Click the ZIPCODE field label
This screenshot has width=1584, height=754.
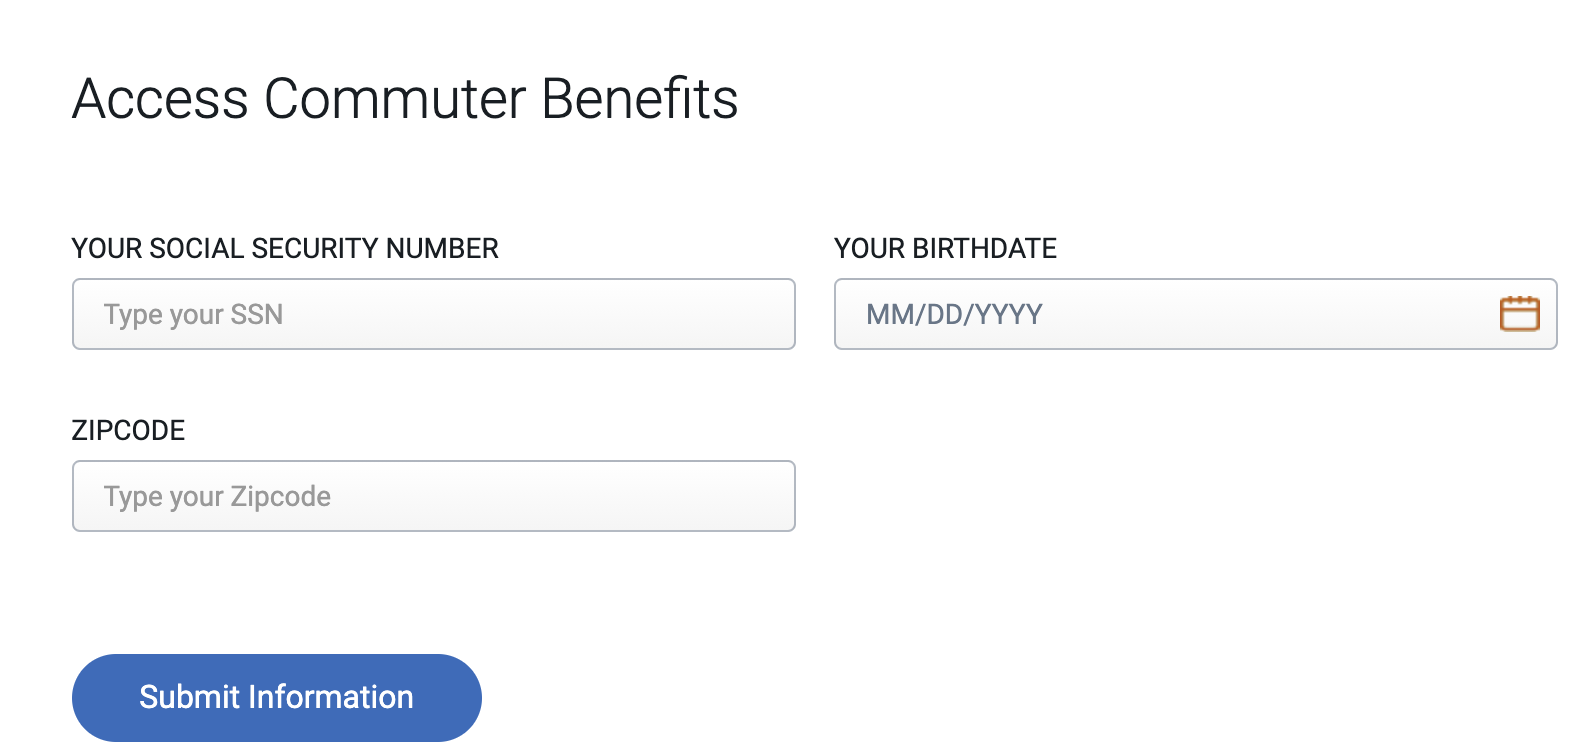tap(127, 430)
